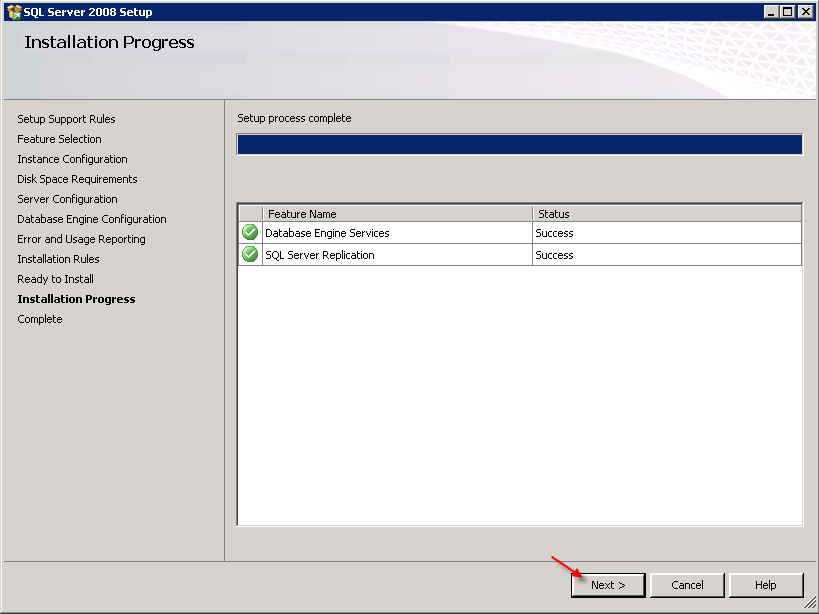Click the window resize grip in corner
Image resolution: width=819 pixels, height=614 pixels.
(x=810, y=605)
